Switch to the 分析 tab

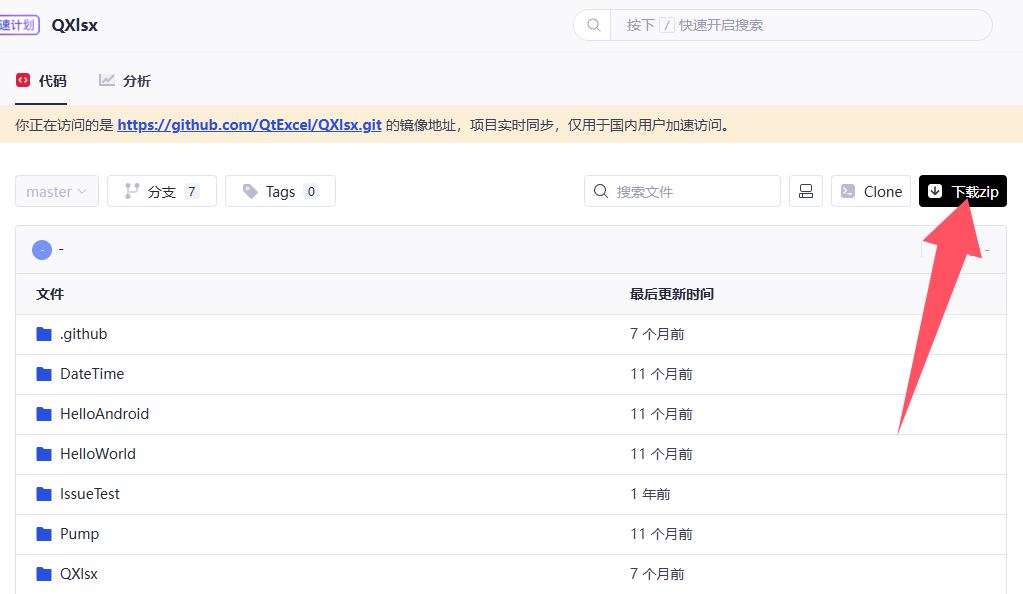(125, 81)
